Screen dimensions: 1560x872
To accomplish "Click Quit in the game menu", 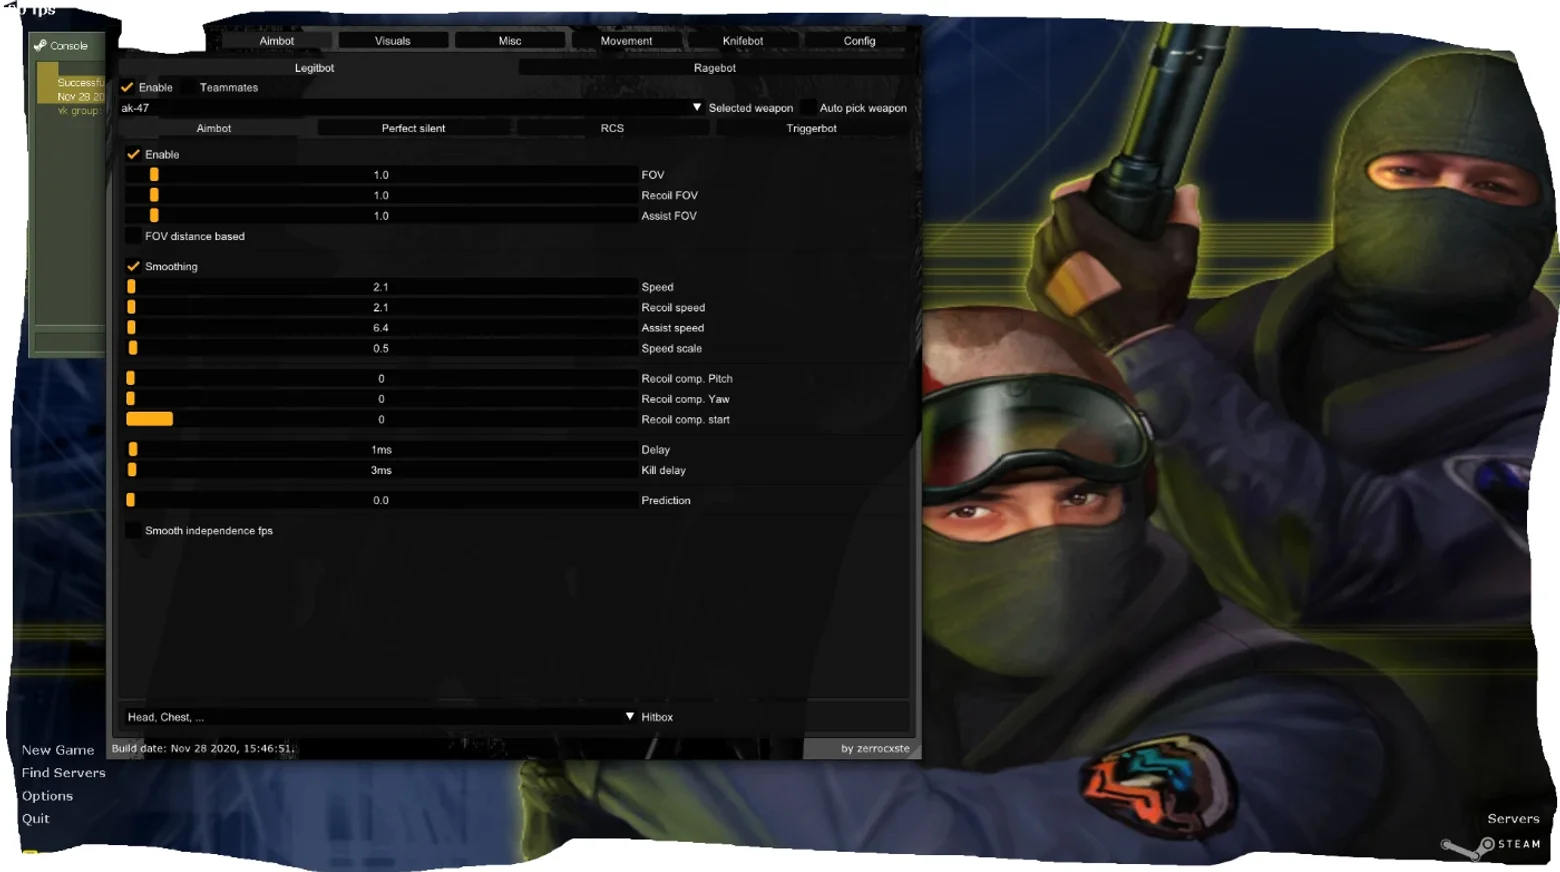I will pyautogui.click(x=36, y=819).
